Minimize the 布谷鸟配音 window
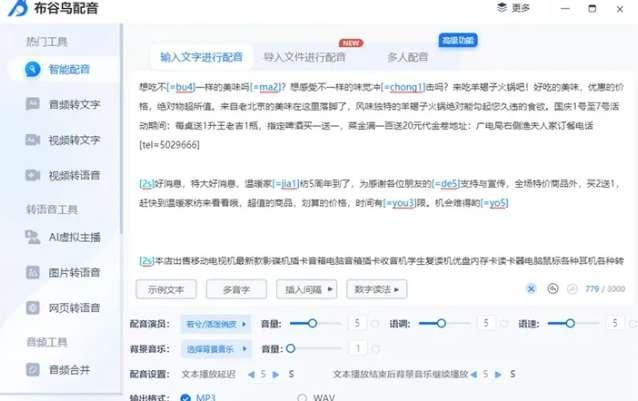This screenshot has width=638, height=401. 565,9
